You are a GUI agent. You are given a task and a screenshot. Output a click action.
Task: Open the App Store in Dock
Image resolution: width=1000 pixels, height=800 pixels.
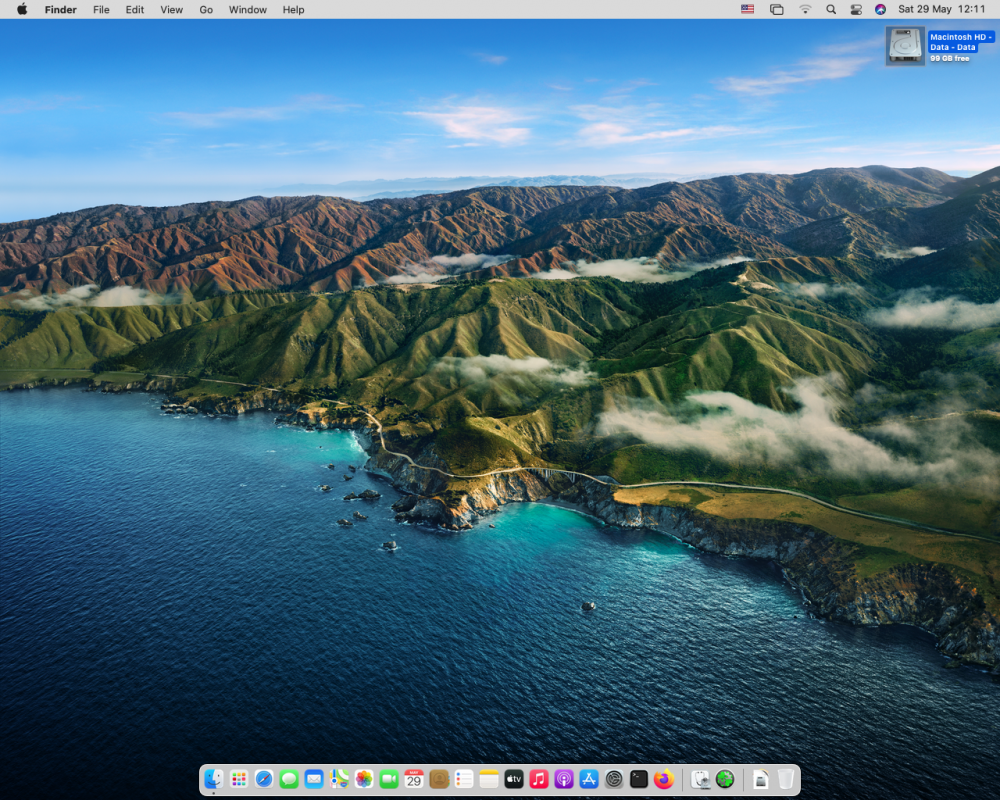click(x=589, y=779)
